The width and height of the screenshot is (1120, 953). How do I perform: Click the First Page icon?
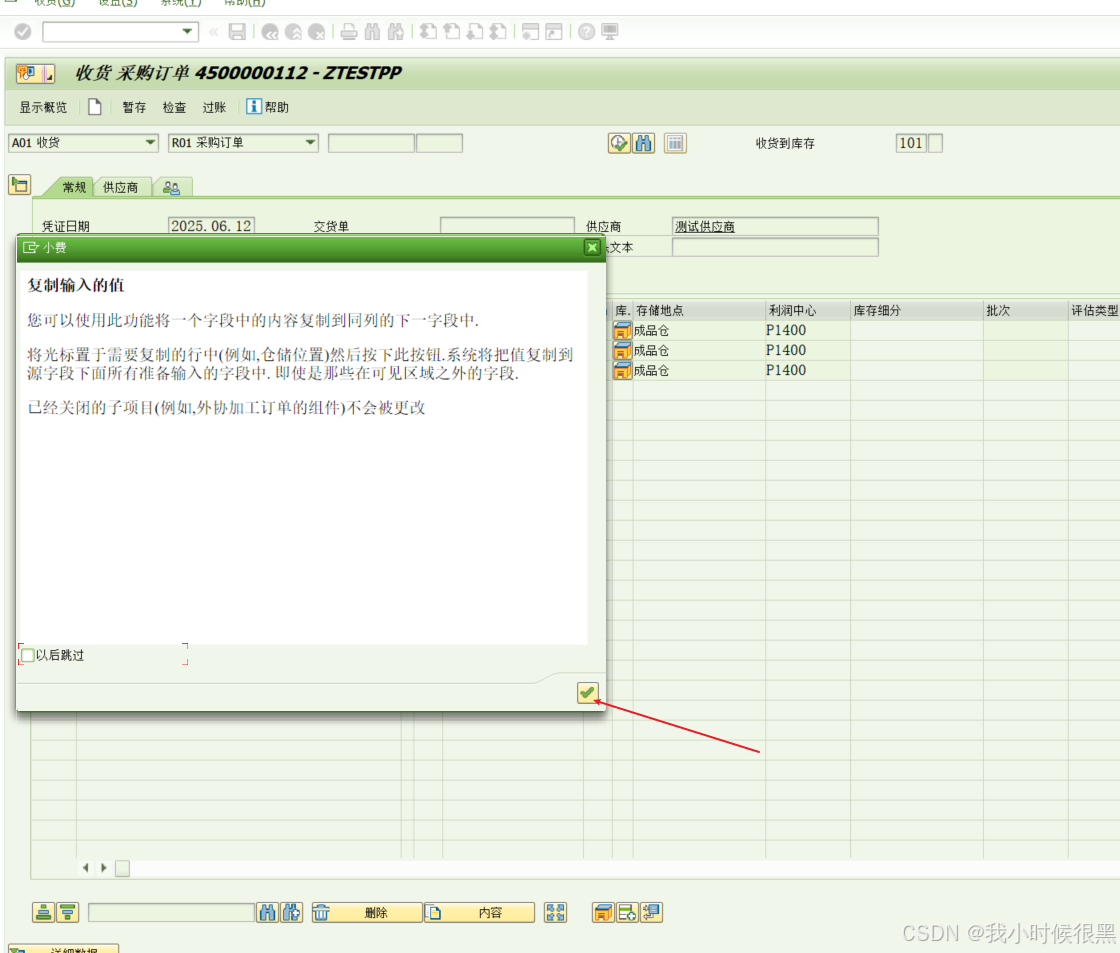pos(428,31)
